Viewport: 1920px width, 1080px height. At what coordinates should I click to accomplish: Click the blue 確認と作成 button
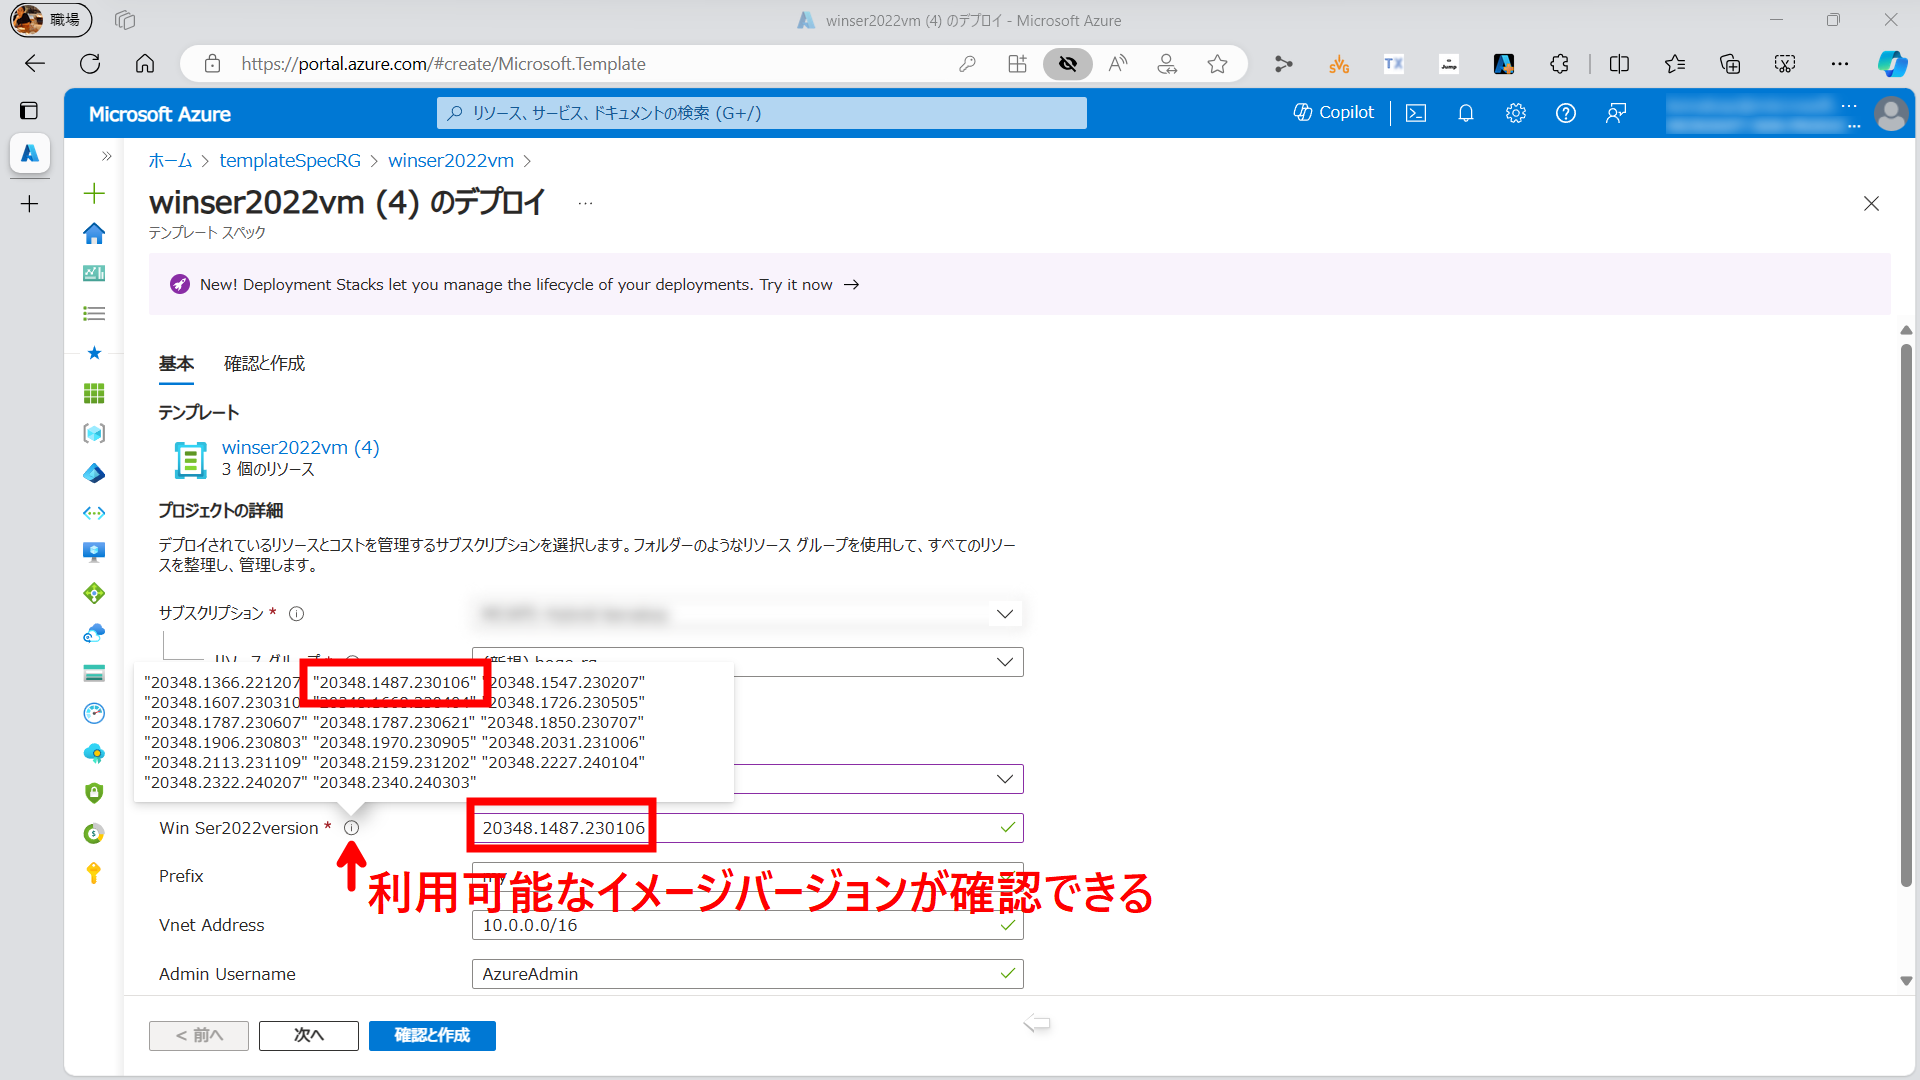tap(432, 1036)
